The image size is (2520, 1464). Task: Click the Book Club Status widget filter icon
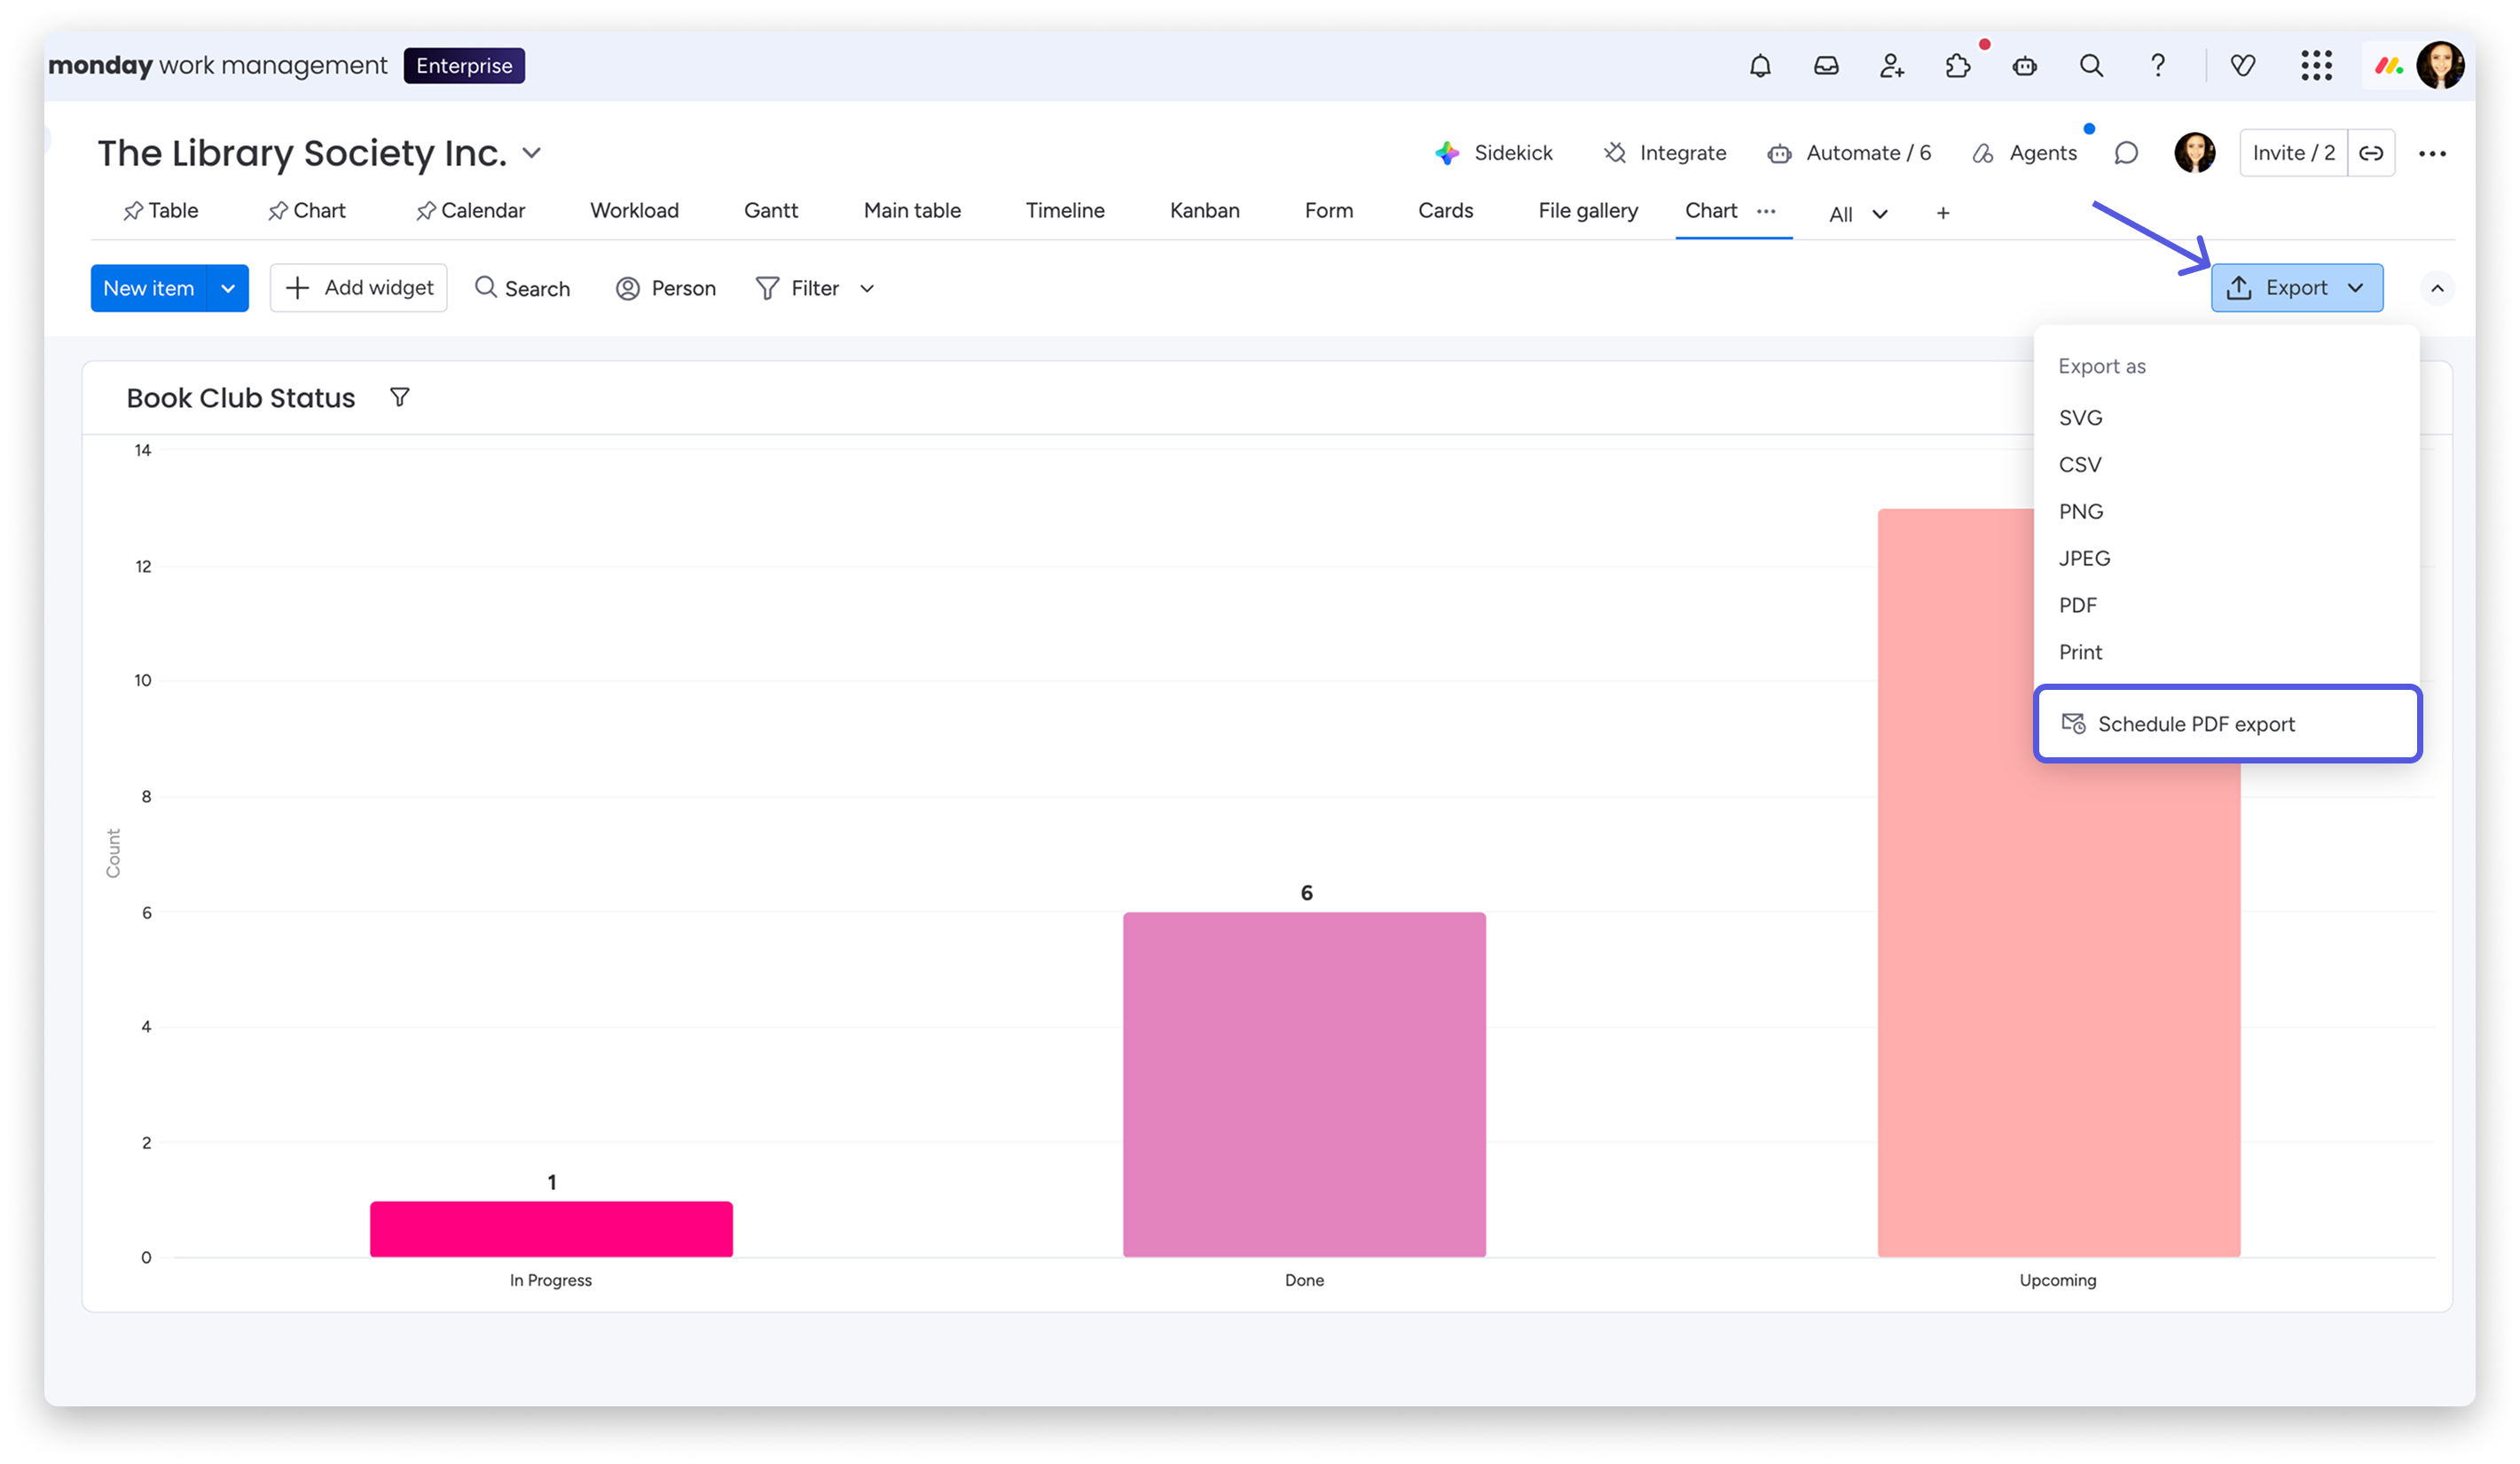click(399, 398)
